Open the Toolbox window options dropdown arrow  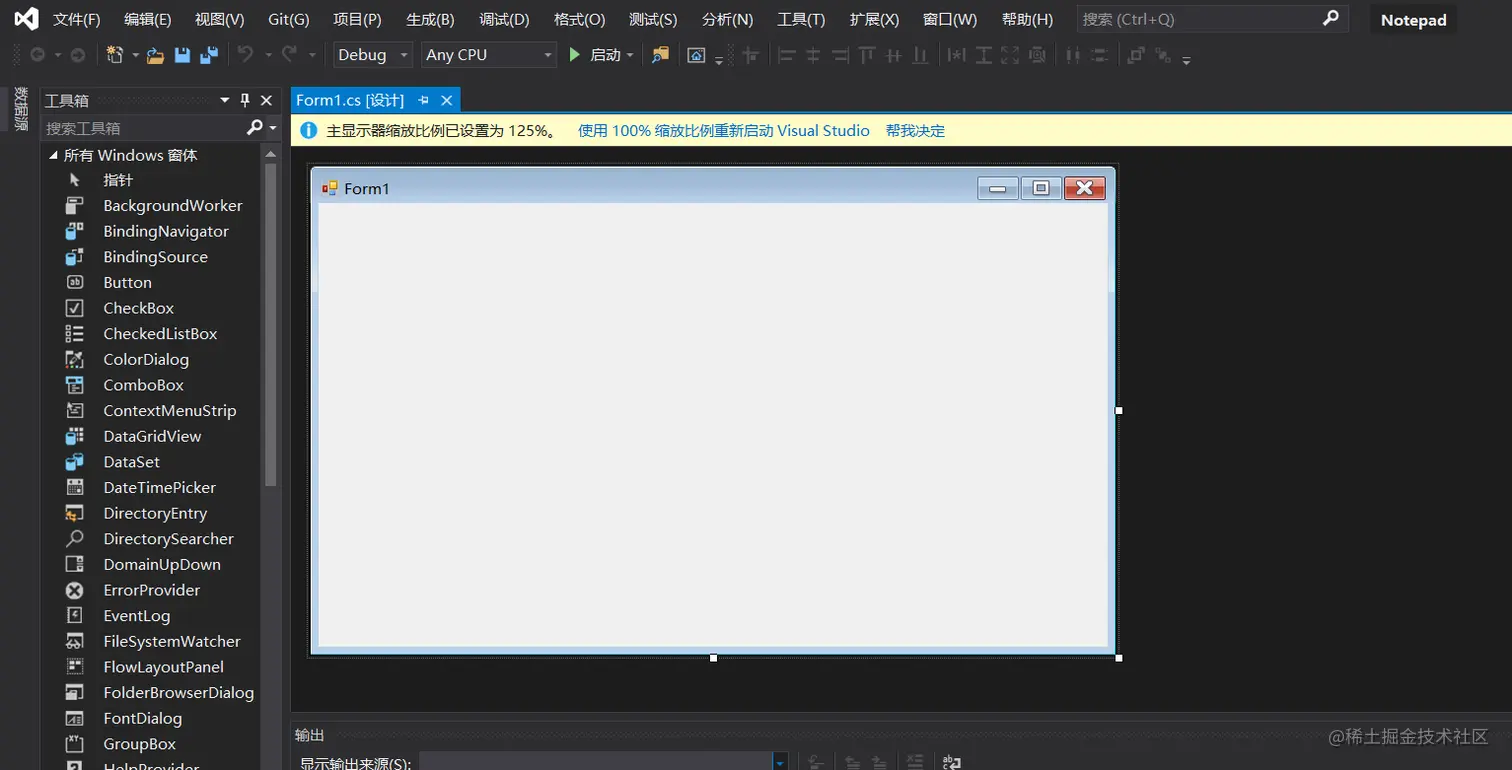225,100
